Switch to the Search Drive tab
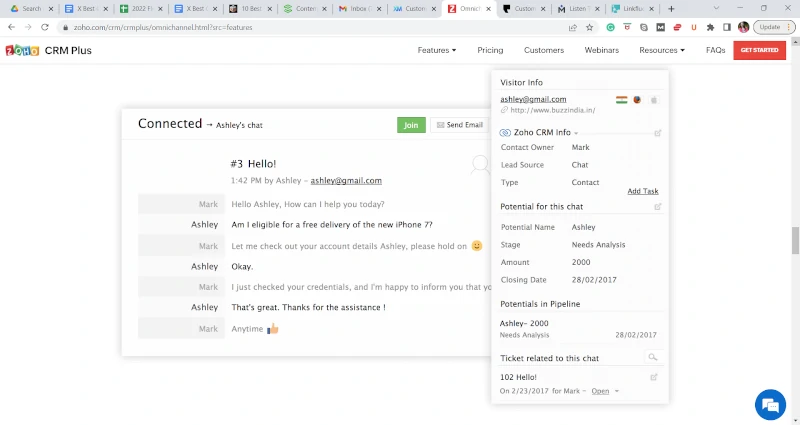Screen dimensions: 800x425 tap(32, 9)
